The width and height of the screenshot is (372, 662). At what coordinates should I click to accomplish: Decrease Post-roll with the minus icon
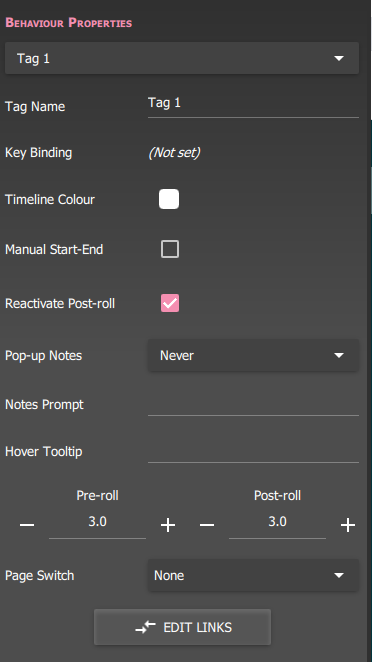pos(207,525)
